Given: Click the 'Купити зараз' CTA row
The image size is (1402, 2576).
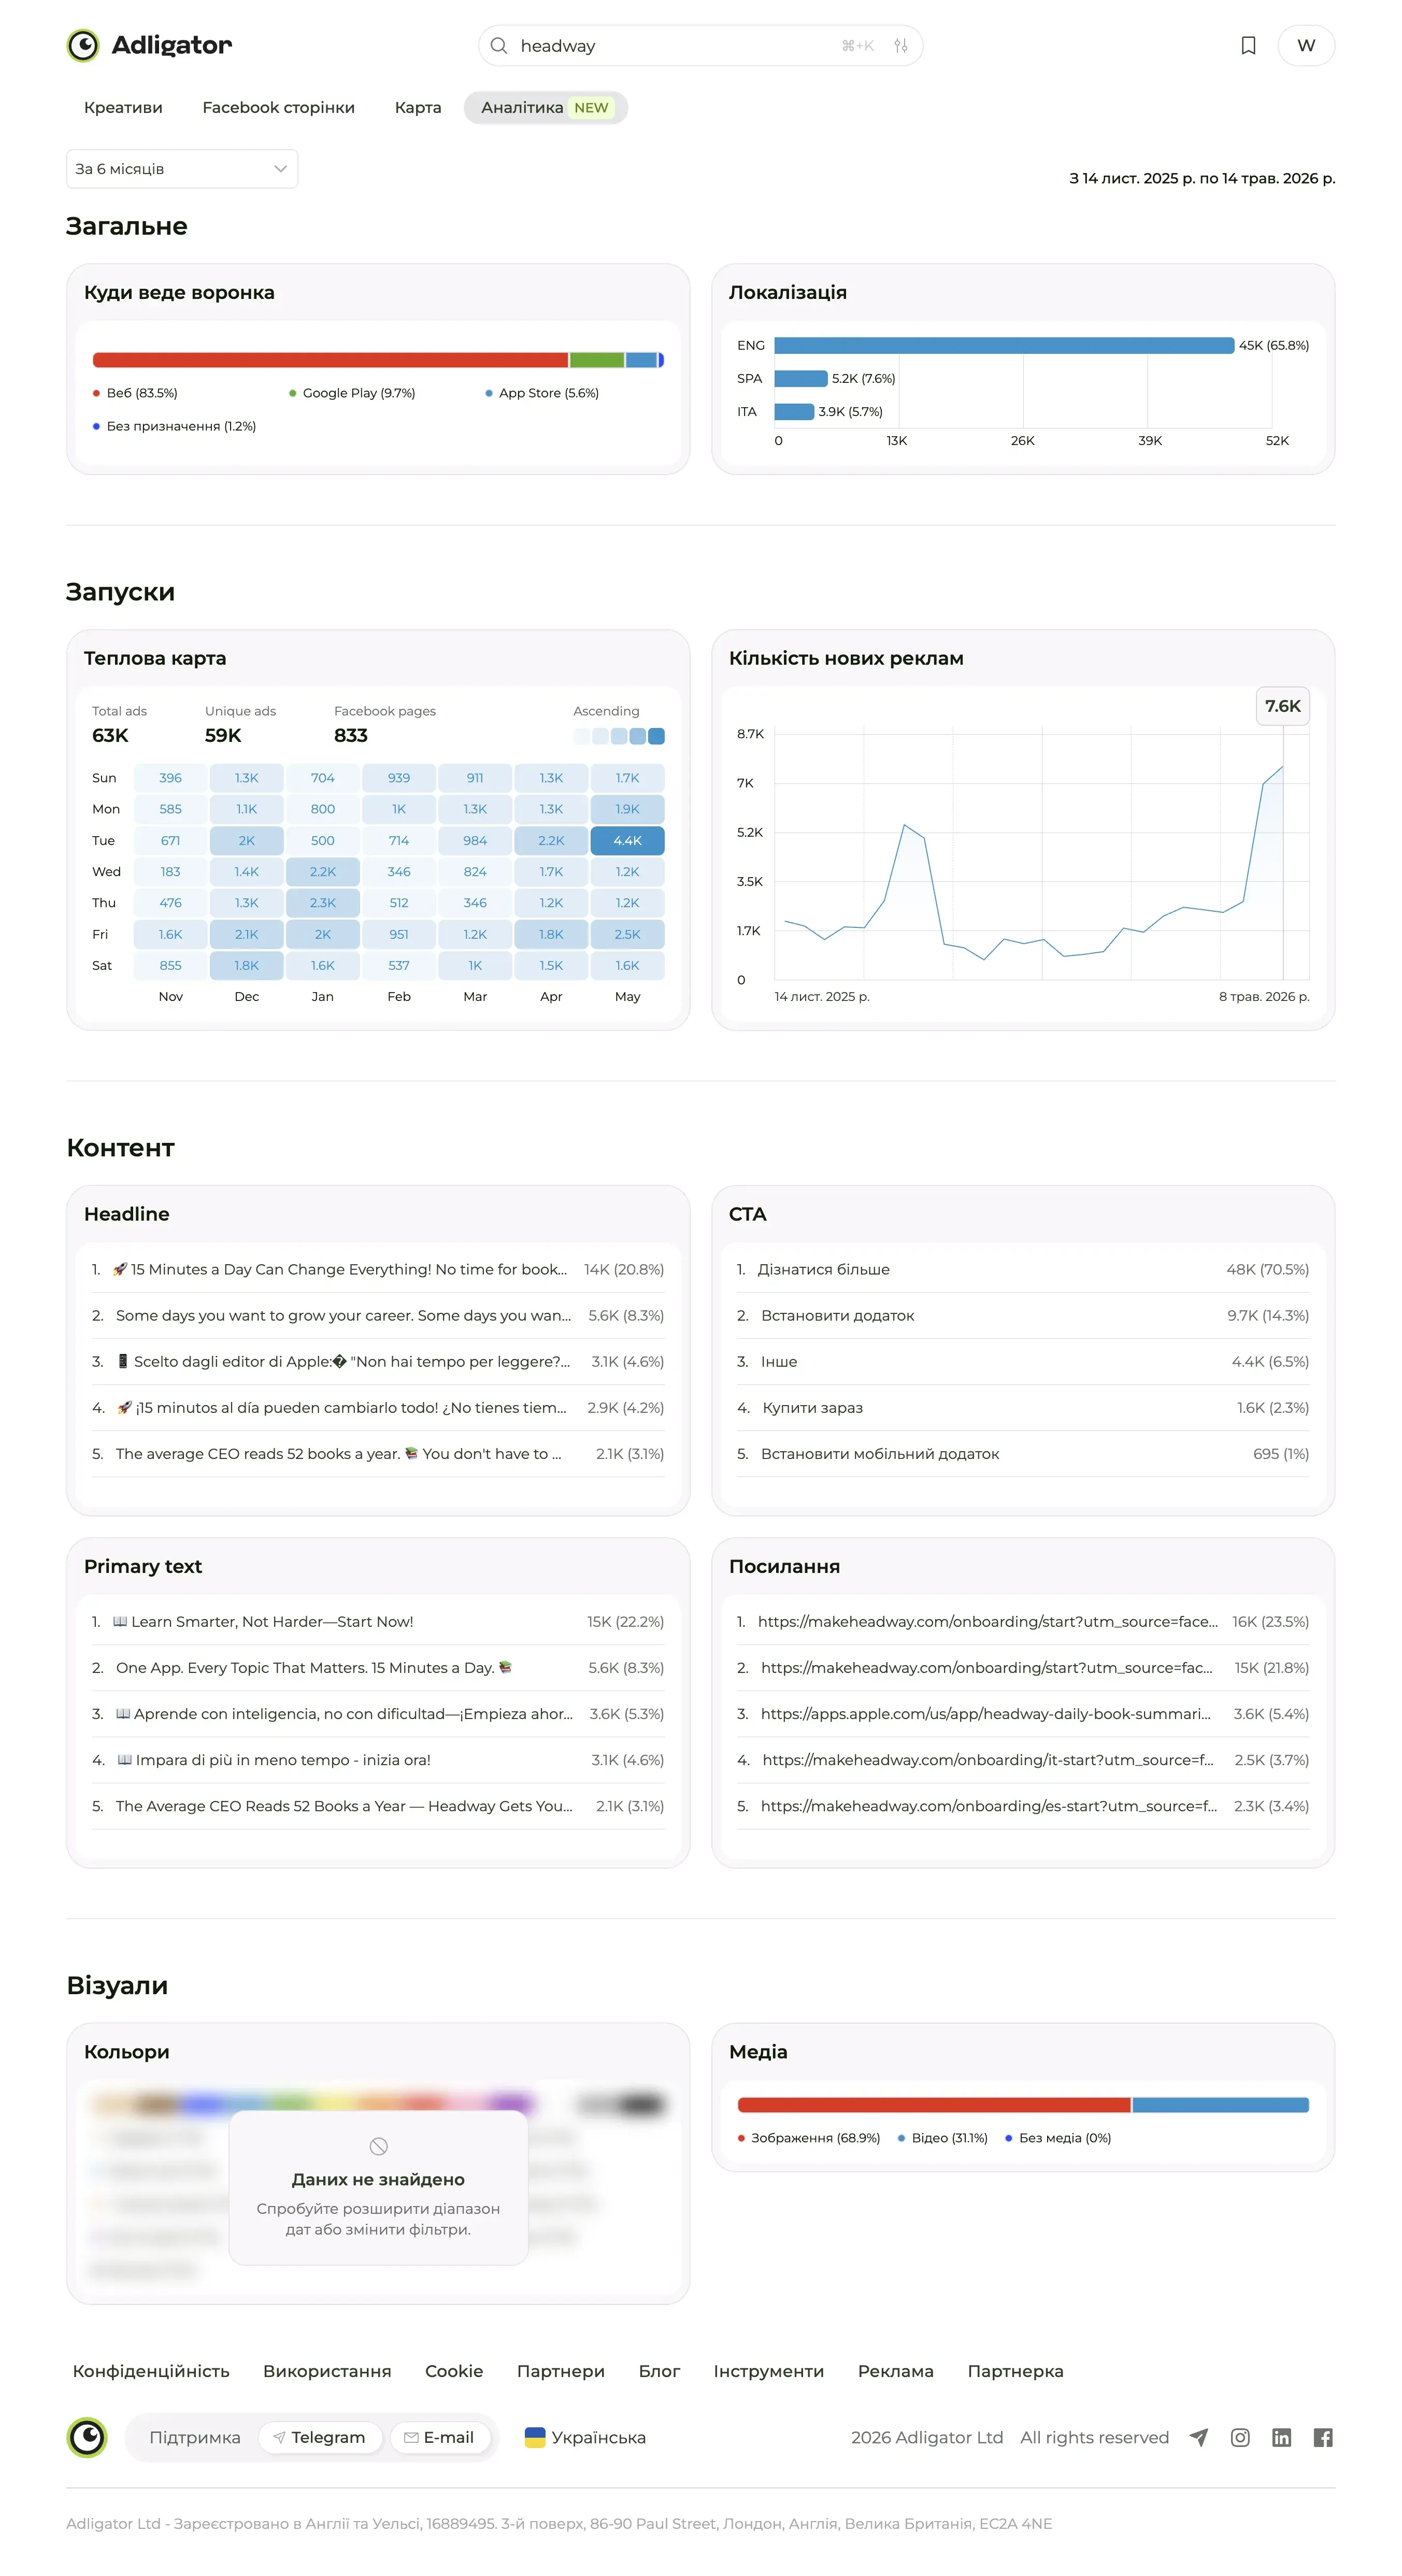Looking at the screenshot, I should tap(1023, 1407).
